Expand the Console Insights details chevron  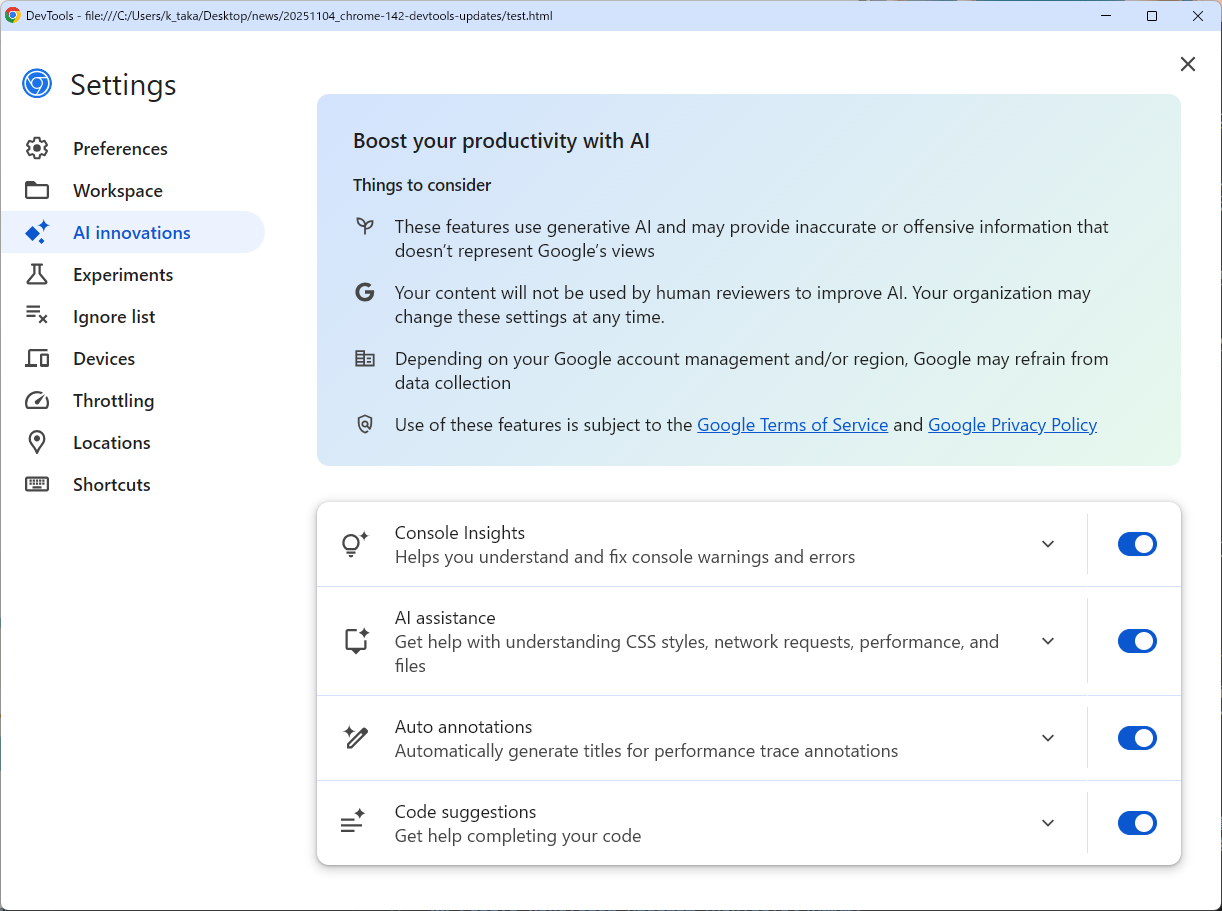[1048, 544]
